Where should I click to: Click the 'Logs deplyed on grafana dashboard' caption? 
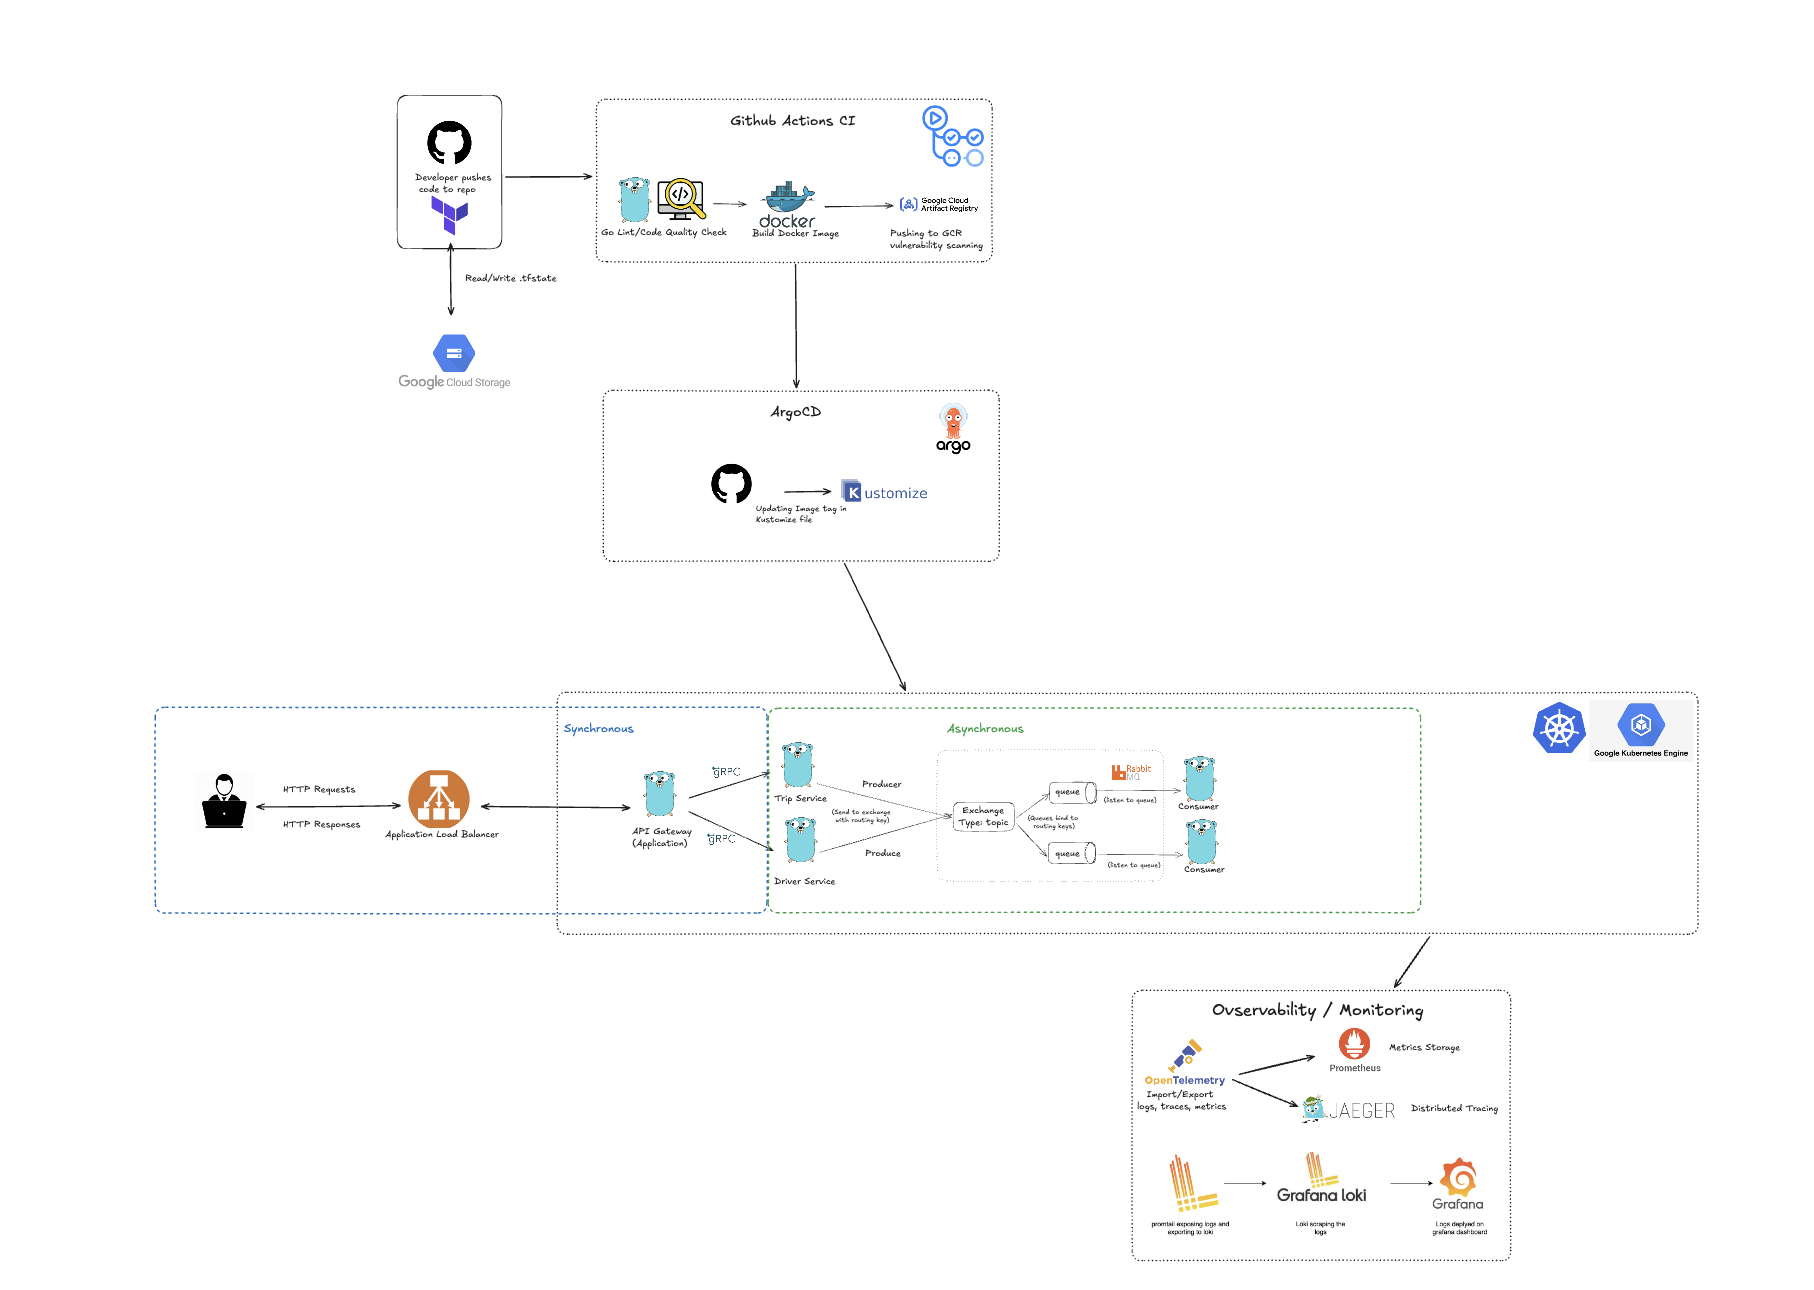click(1460, 1228)
